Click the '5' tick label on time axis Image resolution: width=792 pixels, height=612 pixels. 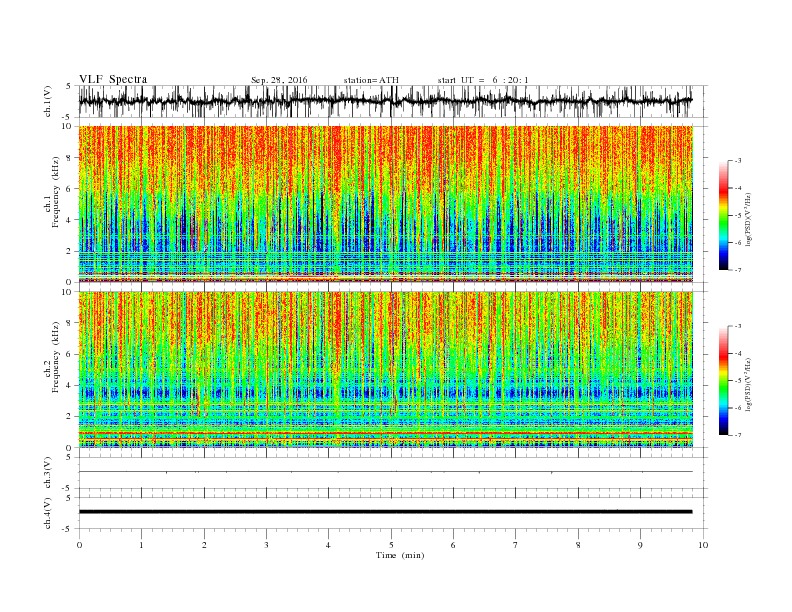click(x=391, y=545)
